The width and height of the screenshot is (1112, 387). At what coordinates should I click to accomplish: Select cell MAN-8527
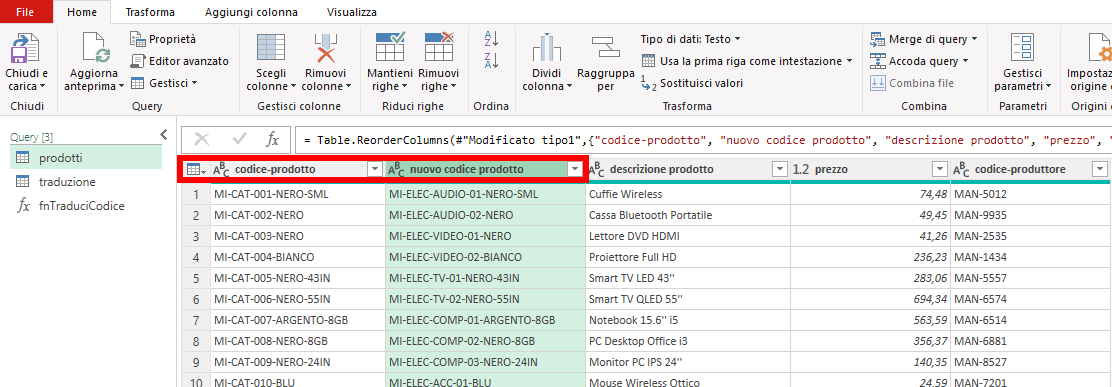click(1030, 362)
